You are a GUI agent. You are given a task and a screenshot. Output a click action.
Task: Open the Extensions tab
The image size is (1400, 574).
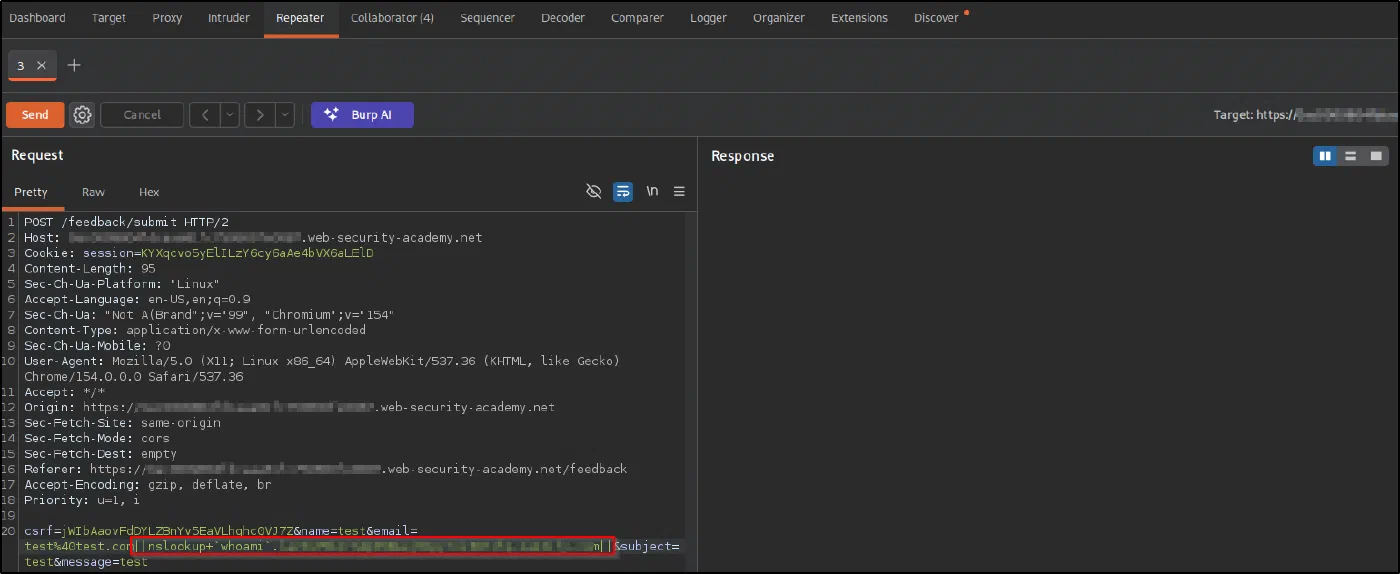tap(859, 18)
